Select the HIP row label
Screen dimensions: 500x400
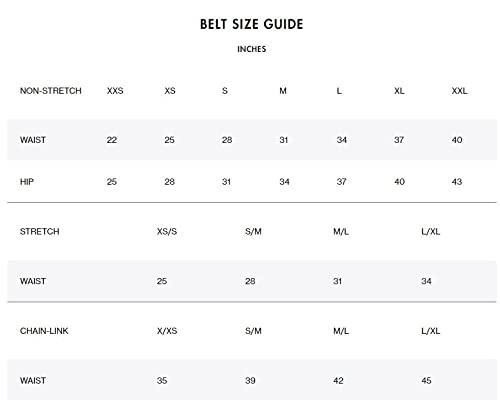pyautogui.click(x=27, y=182)
